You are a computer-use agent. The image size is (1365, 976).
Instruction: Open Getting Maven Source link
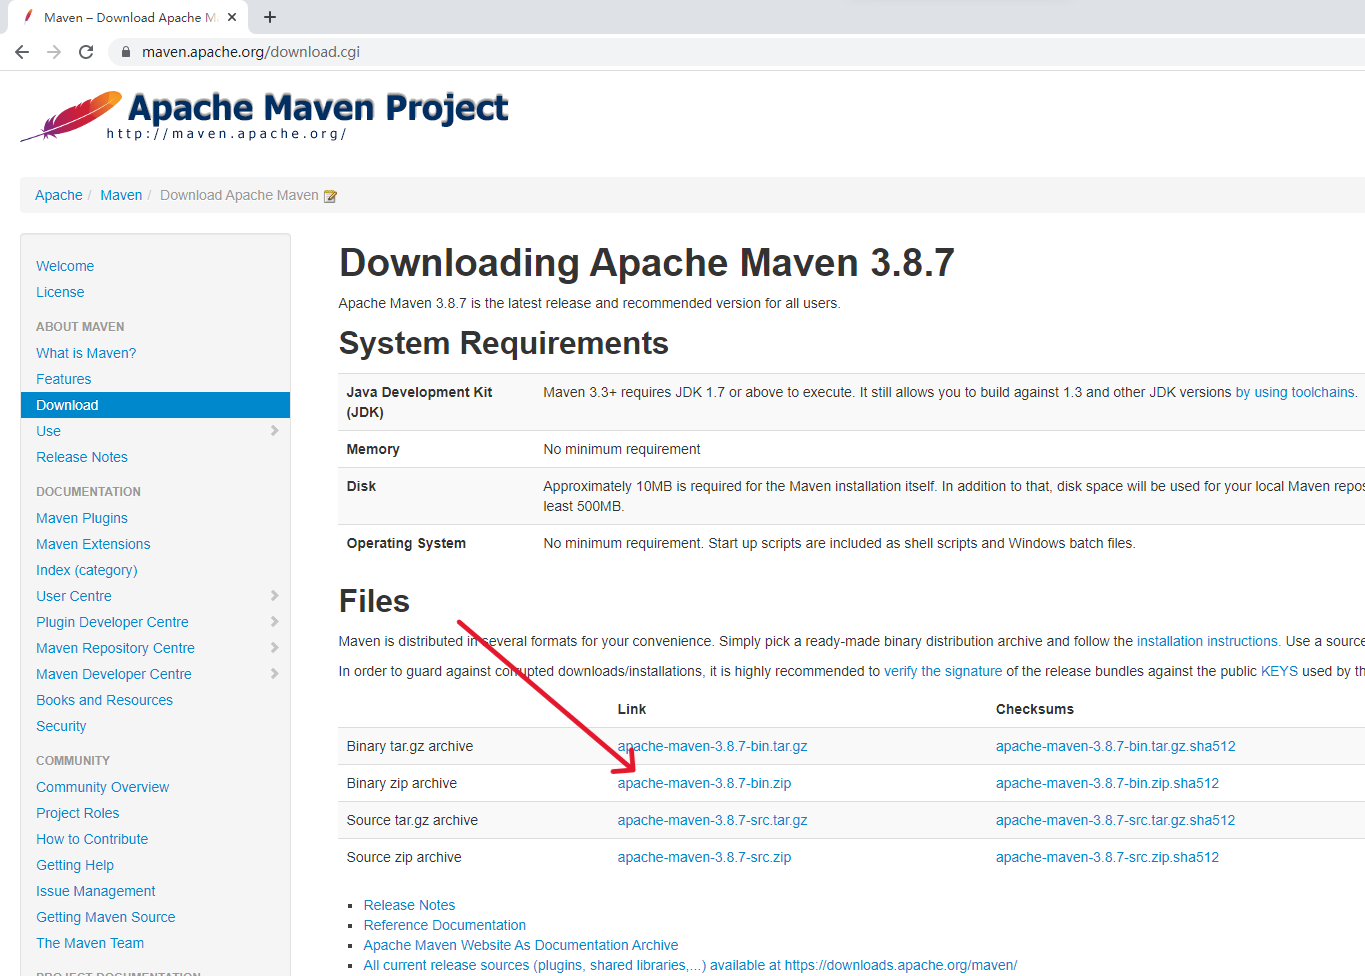click(x=106, y=917)
